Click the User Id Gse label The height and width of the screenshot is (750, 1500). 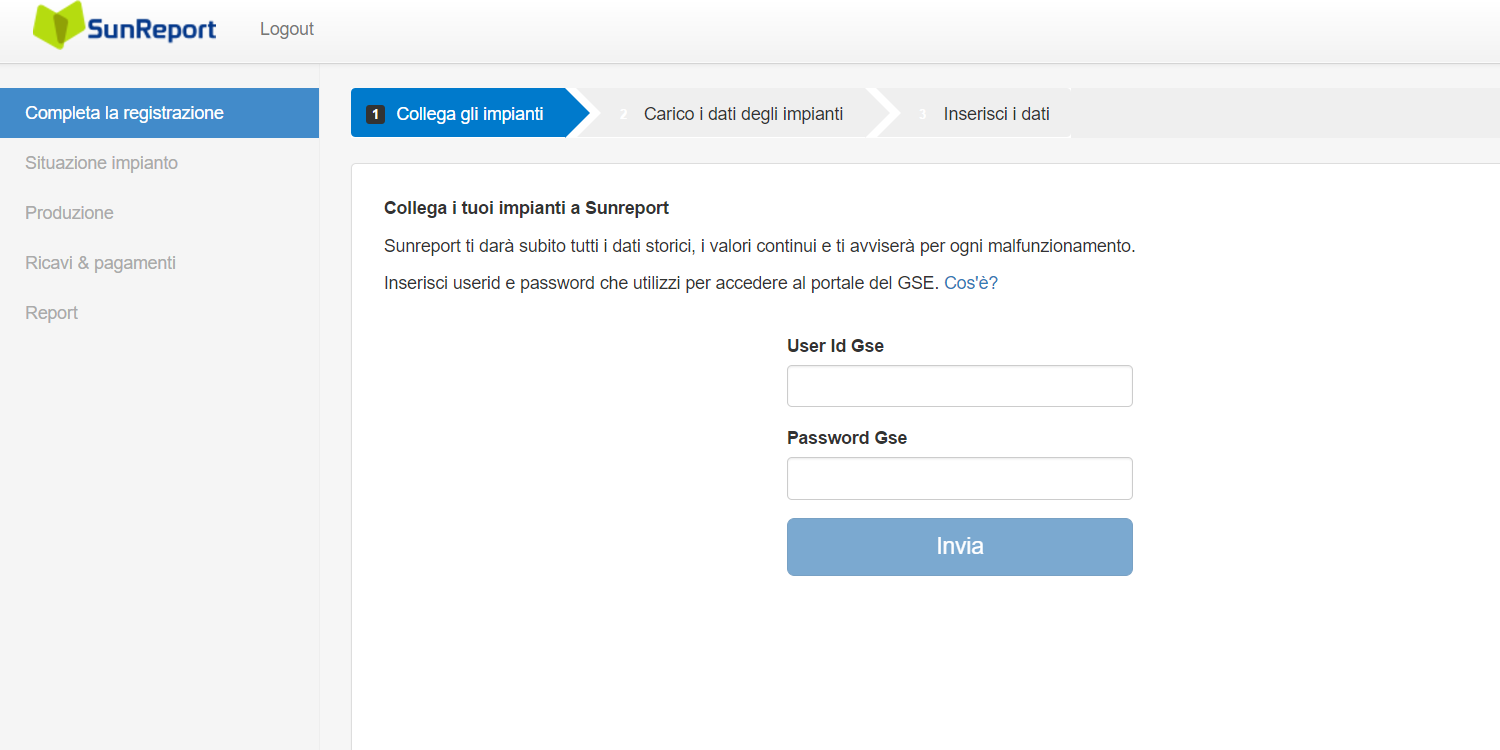835,346
